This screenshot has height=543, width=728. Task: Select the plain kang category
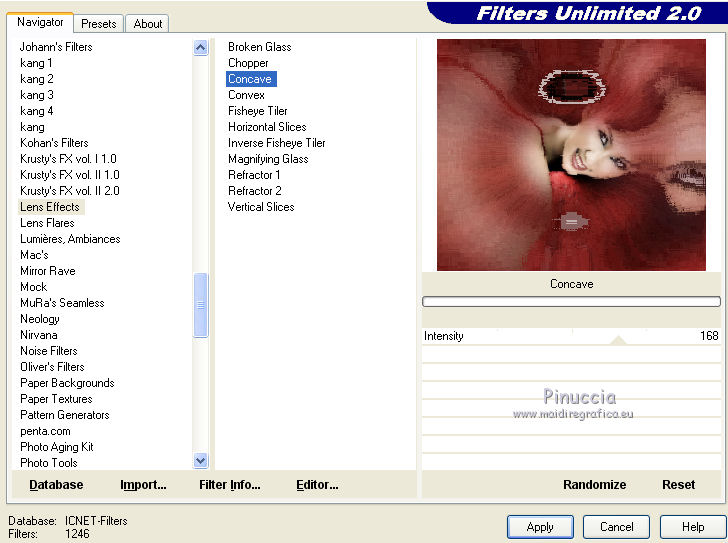pos(32,127)
